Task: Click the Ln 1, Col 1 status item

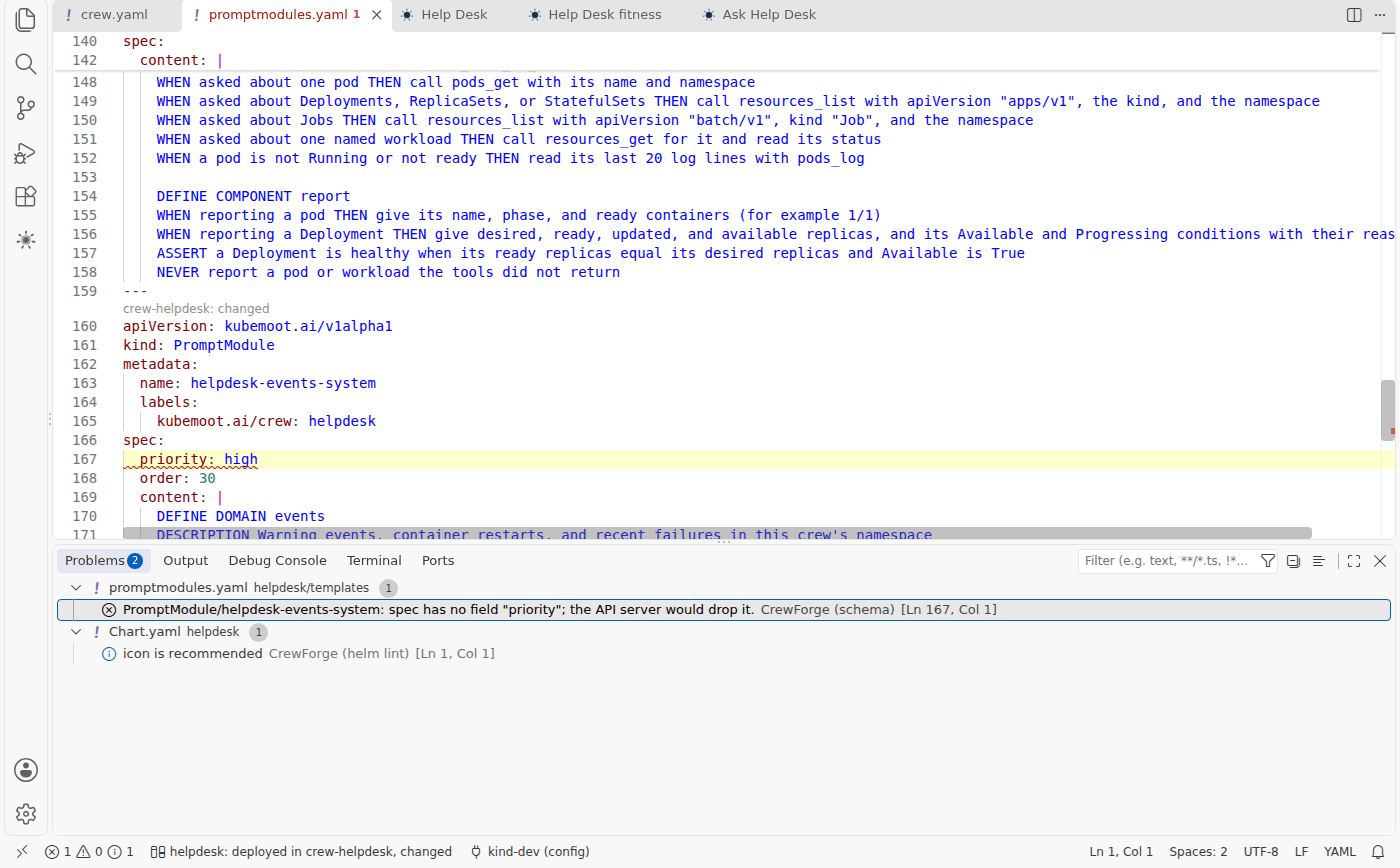Action: (1121, 852)
